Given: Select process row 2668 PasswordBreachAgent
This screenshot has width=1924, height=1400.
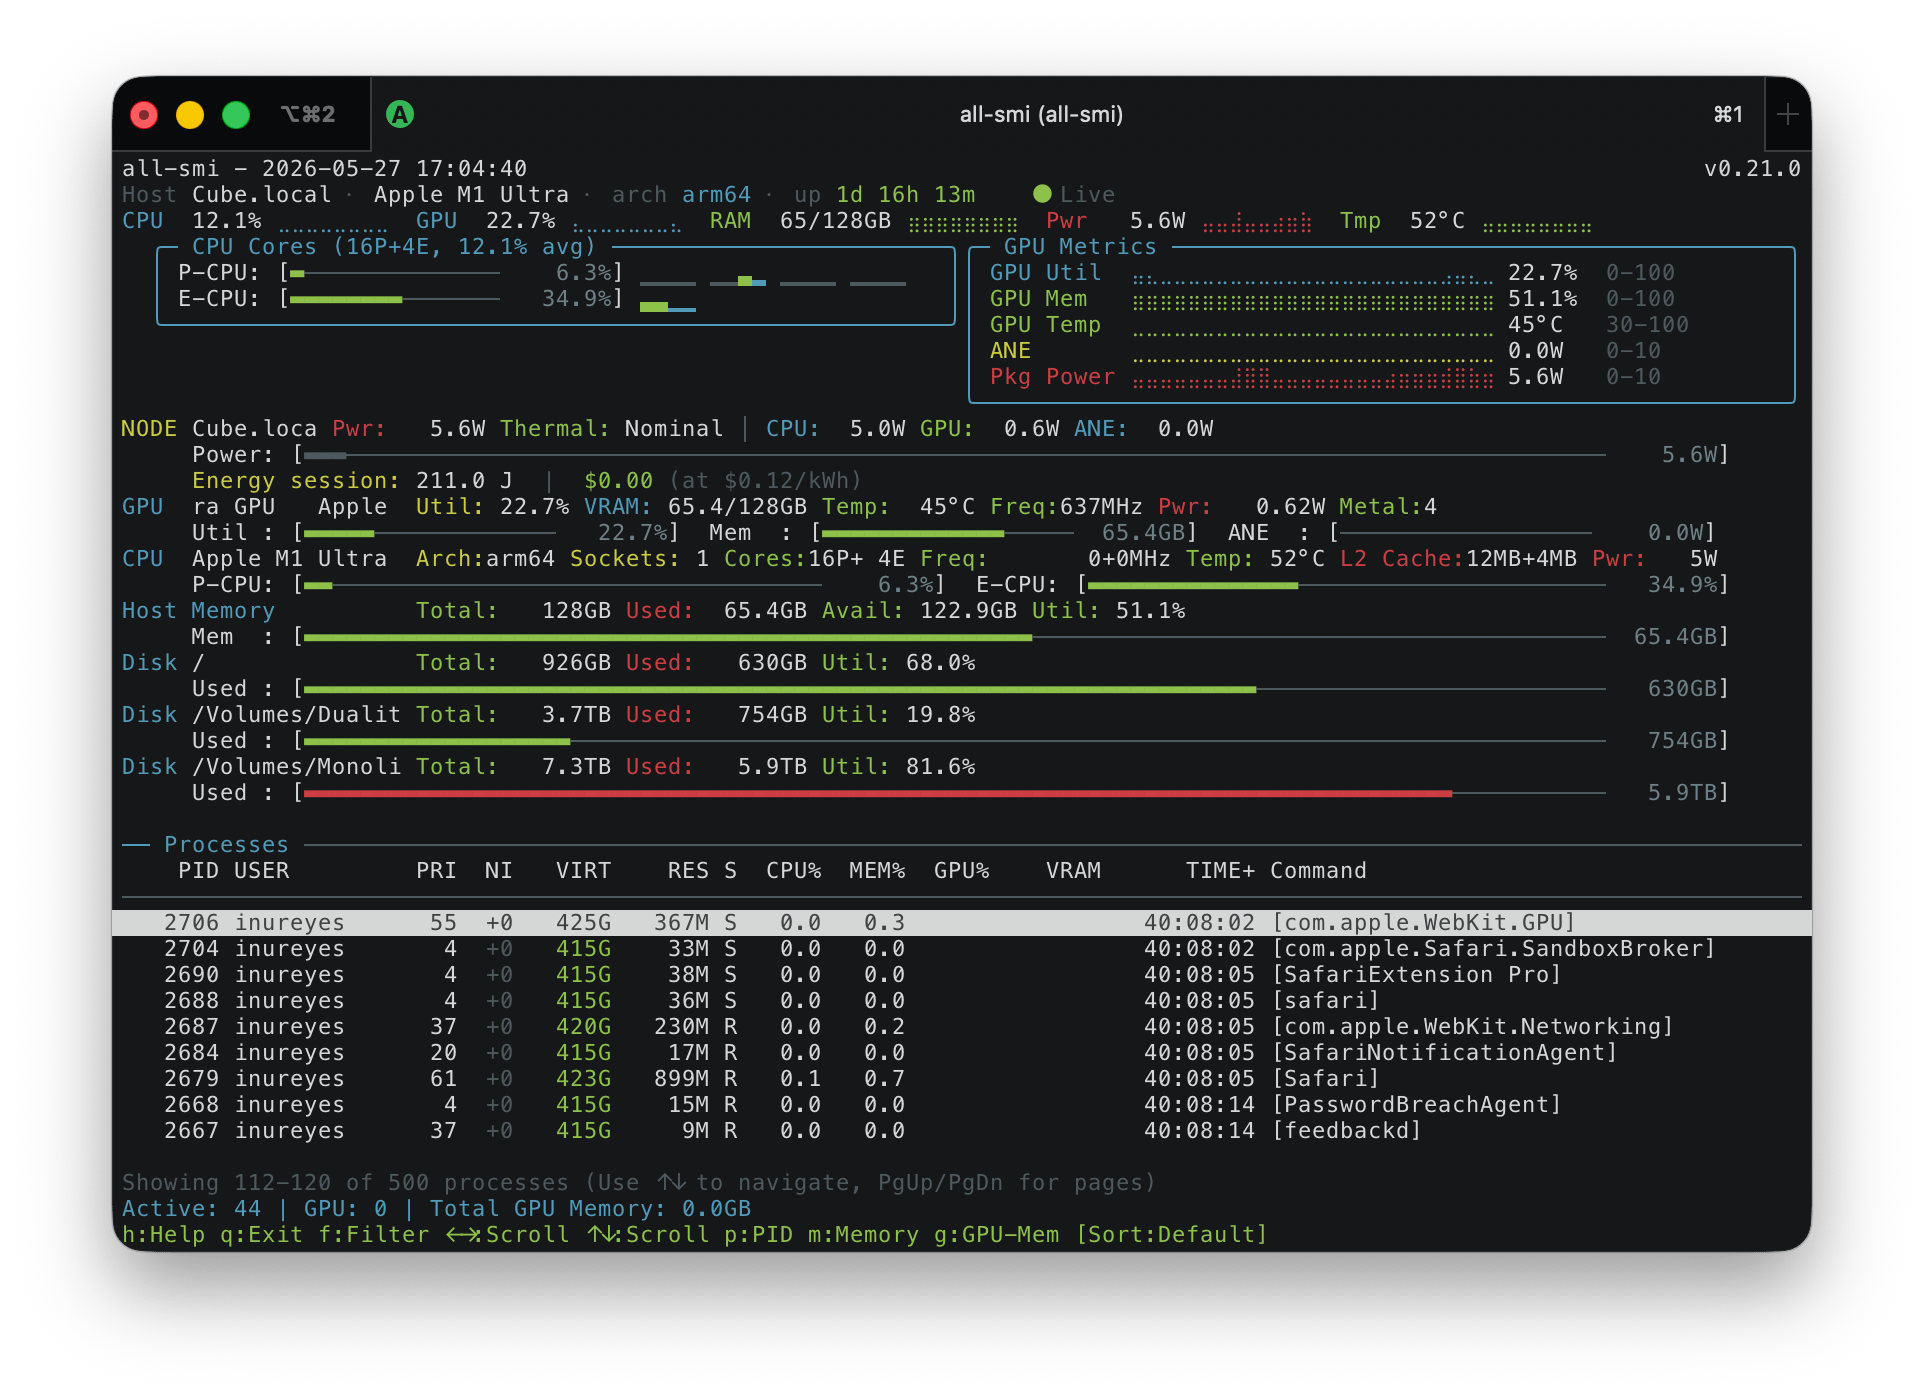Looking at the screenshot, I should [962, 1105].
